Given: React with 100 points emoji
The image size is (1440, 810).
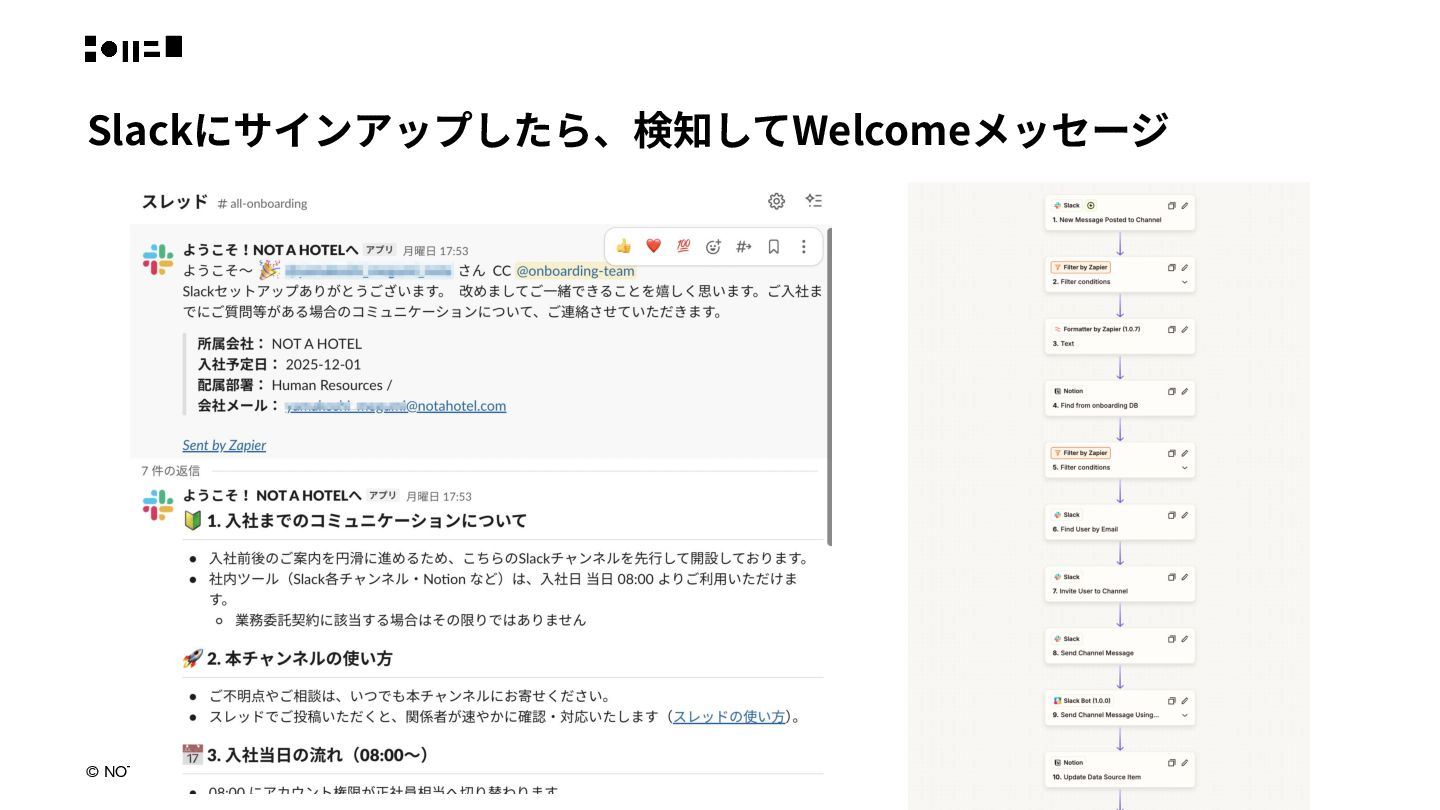Looking at the screenshot, I should [684, 246].
